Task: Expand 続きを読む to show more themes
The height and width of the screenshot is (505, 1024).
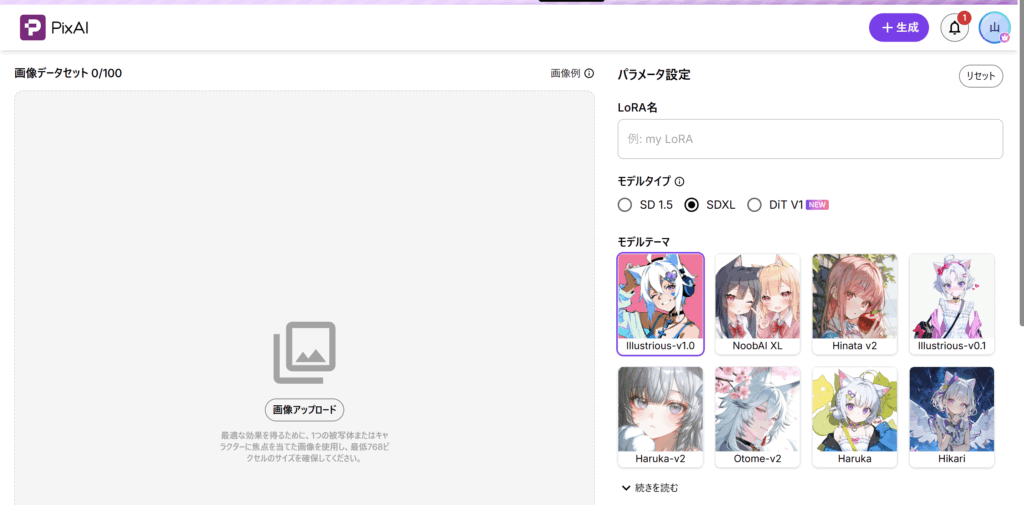Action: (650, 488)
